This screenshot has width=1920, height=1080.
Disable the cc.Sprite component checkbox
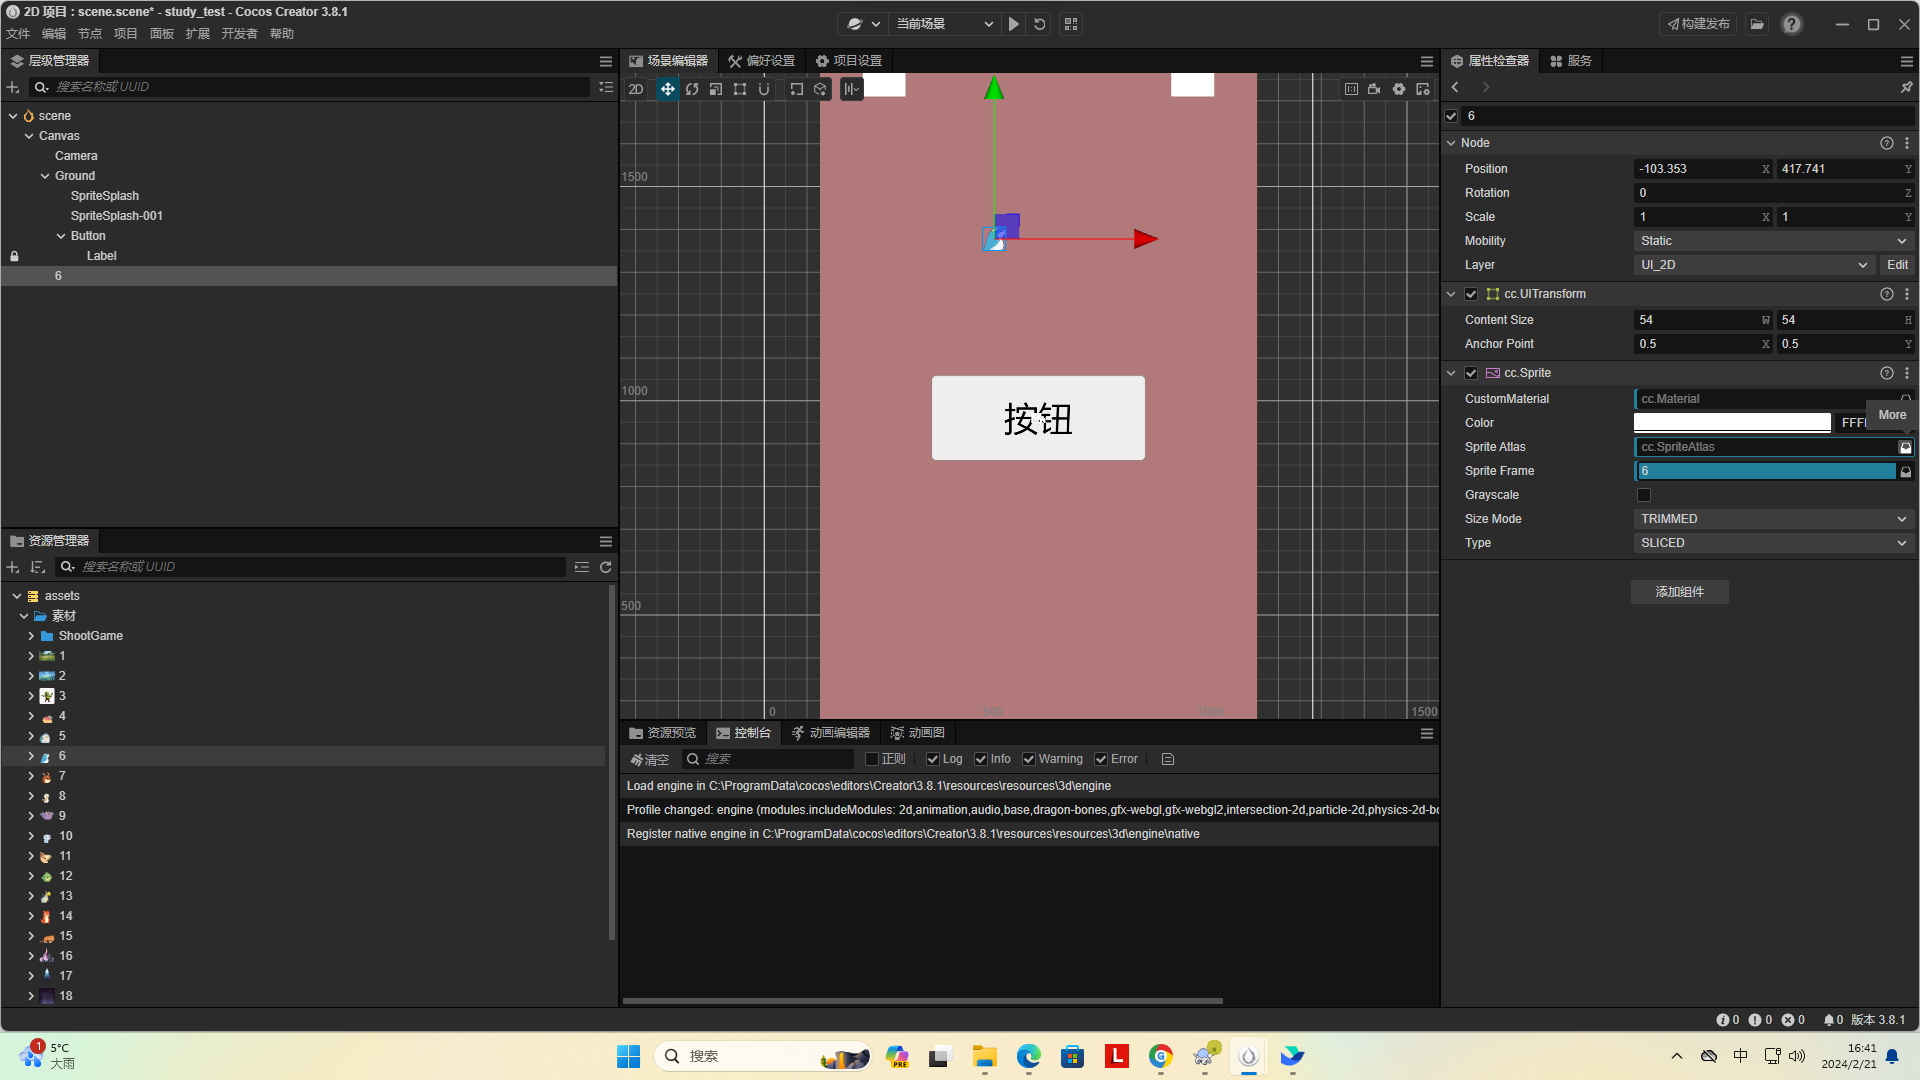pos(1471,373)
